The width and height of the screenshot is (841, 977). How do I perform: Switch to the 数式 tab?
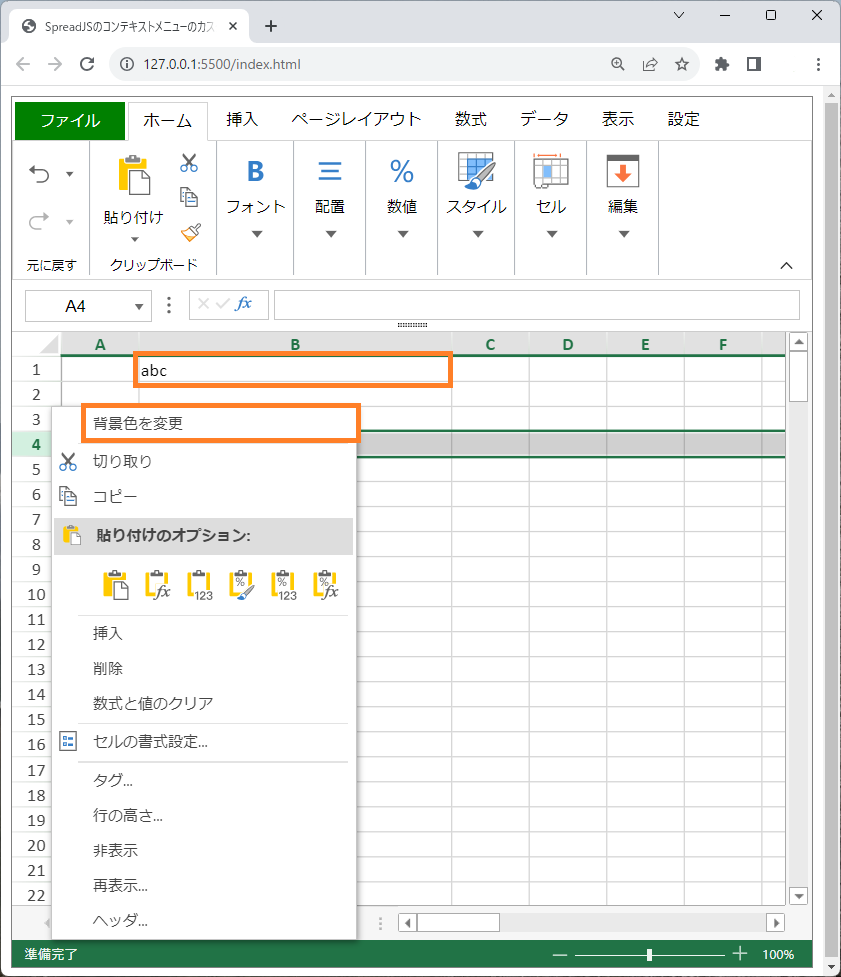click(x=470, y=120)
